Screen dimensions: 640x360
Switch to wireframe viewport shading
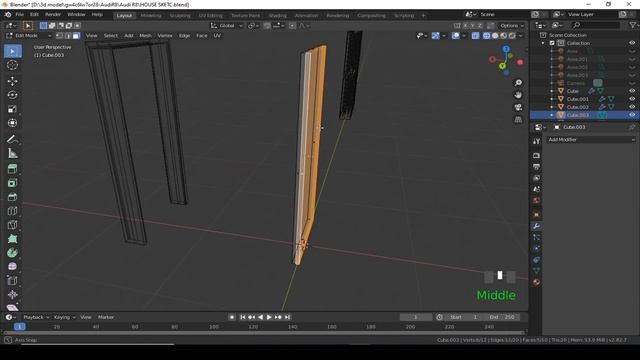tap(487, 36)
